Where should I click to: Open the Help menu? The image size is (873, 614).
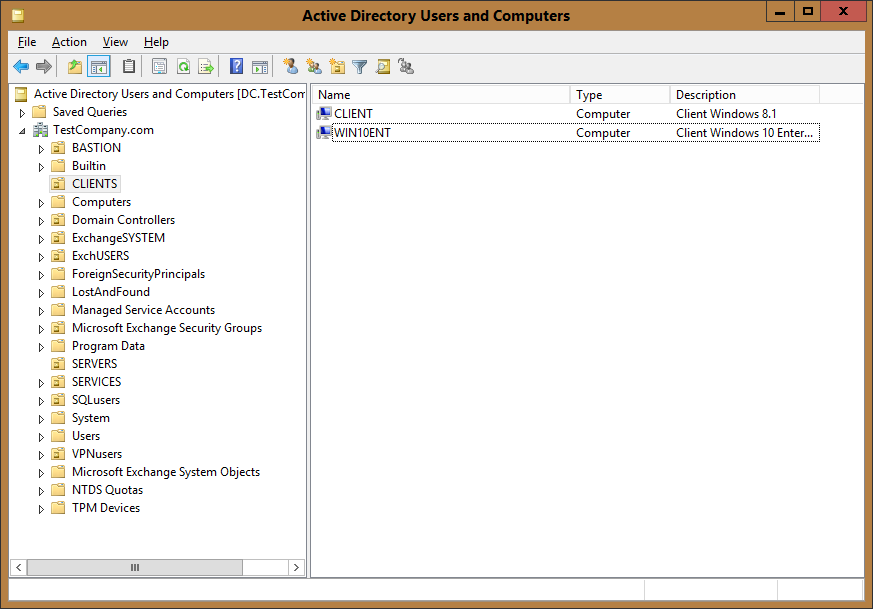[156, 42]
